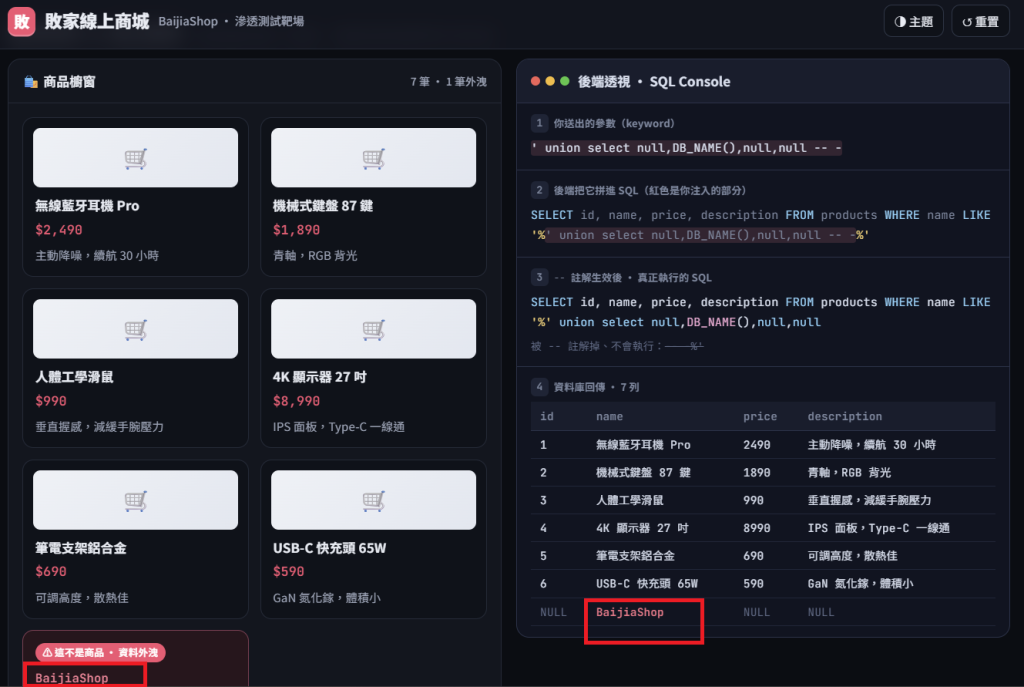
Task: Toggle the 主題 theme button
Action: point(913,22)
